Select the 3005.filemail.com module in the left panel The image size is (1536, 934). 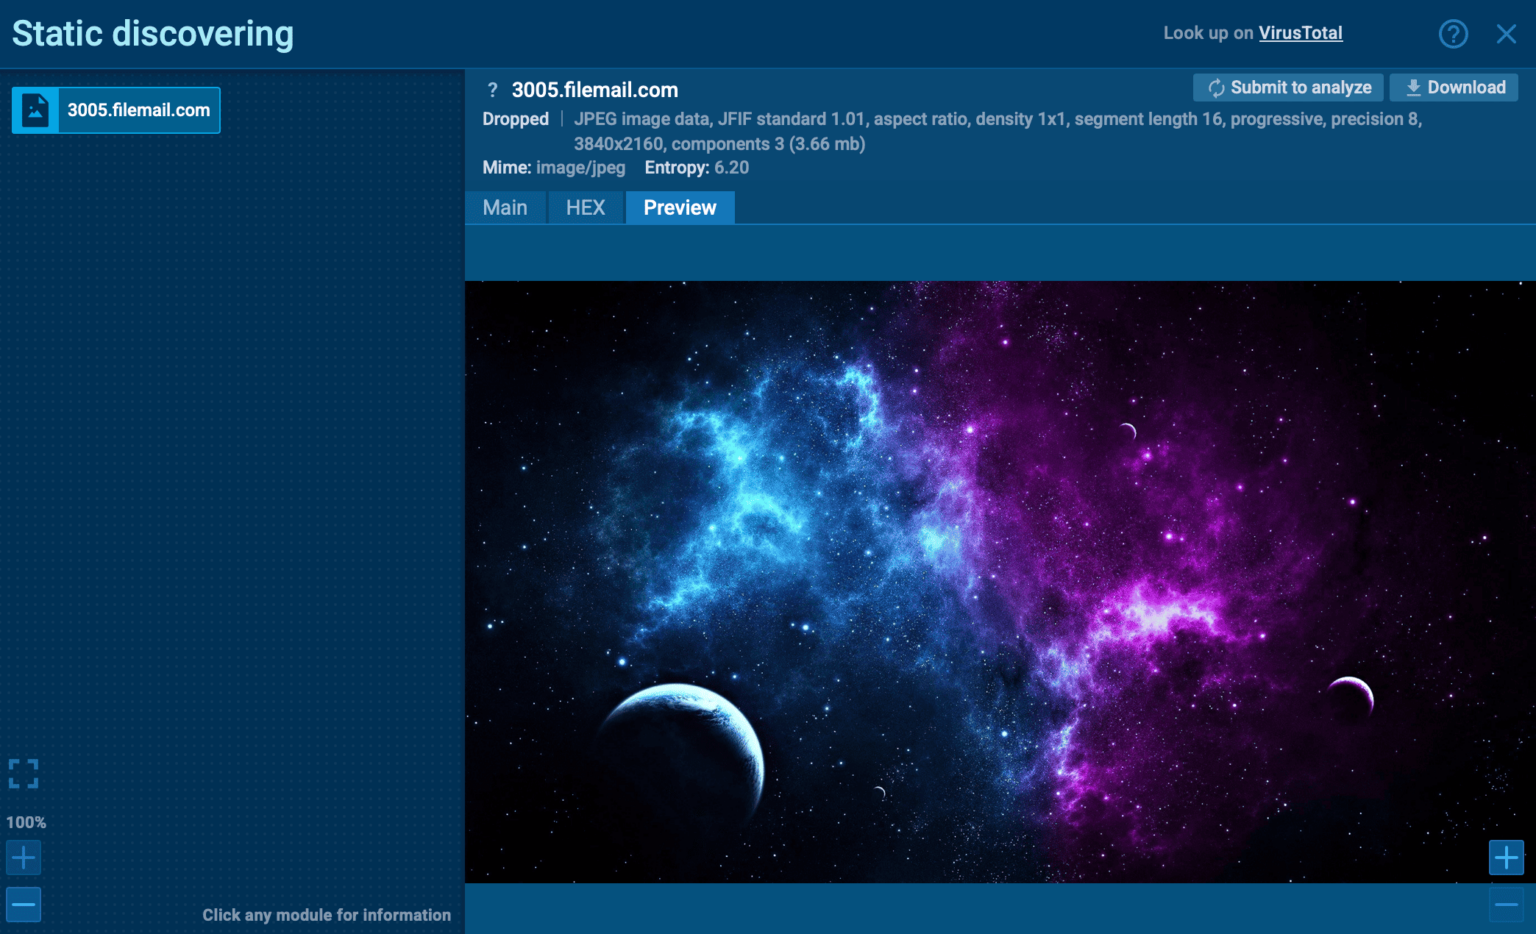pyautogui.click(x=116, y=110)
